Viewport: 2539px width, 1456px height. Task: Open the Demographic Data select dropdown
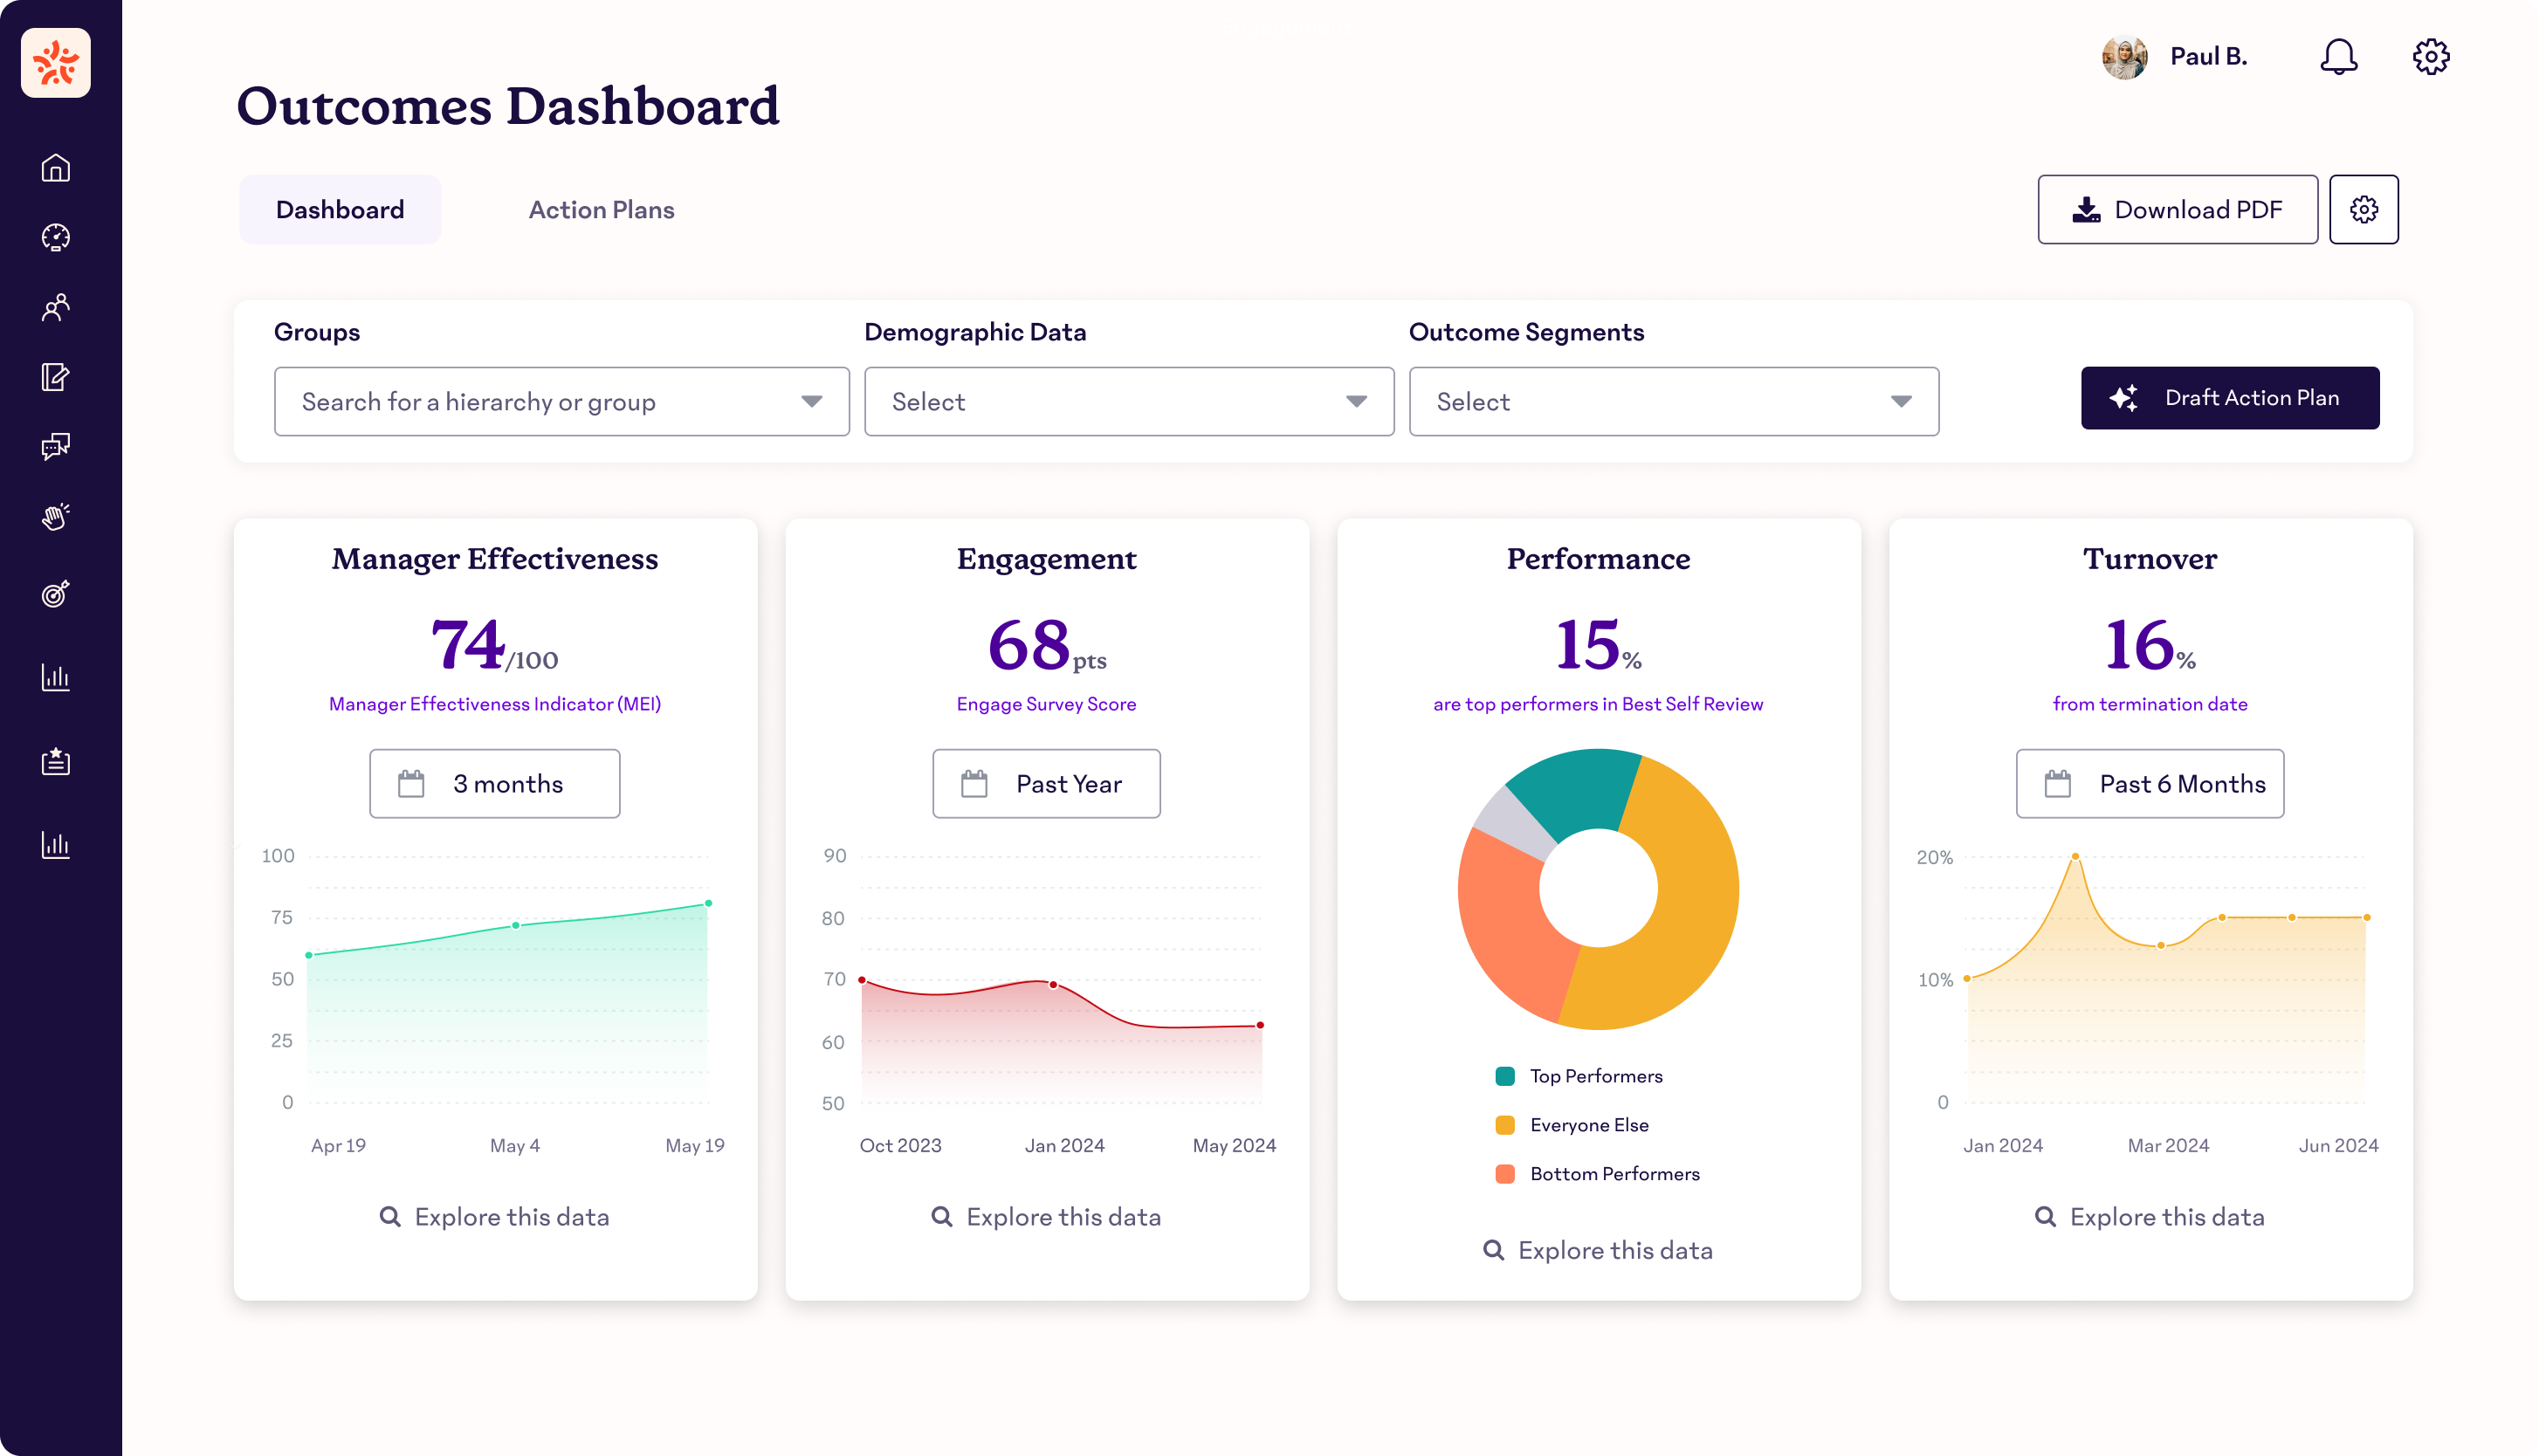(1128, 401)
